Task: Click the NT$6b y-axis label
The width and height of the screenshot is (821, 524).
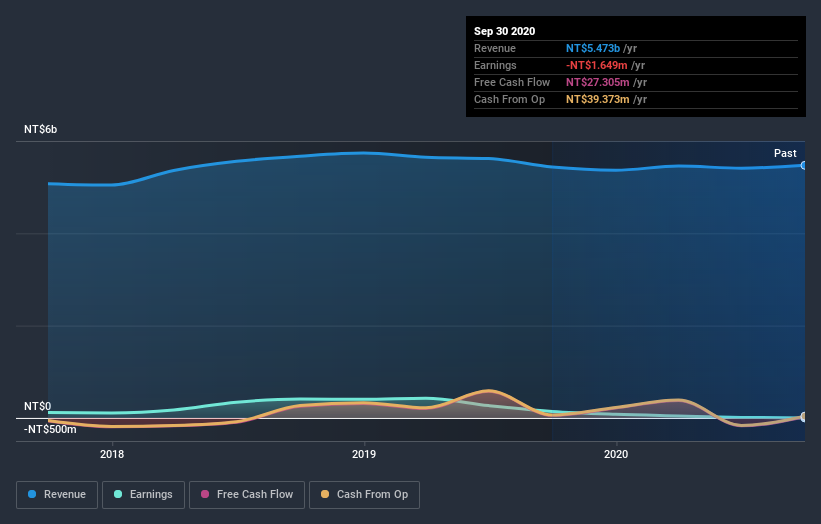Action: point(40,129)
